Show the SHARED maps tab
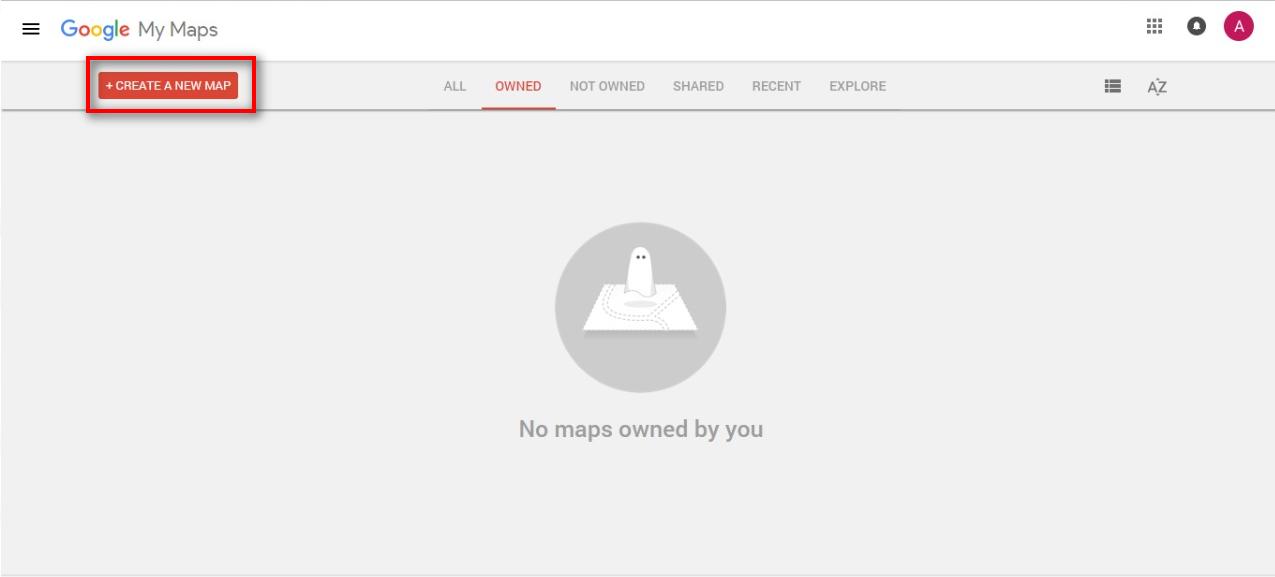The image size is (1275, 577). click(x=698, y=86)
